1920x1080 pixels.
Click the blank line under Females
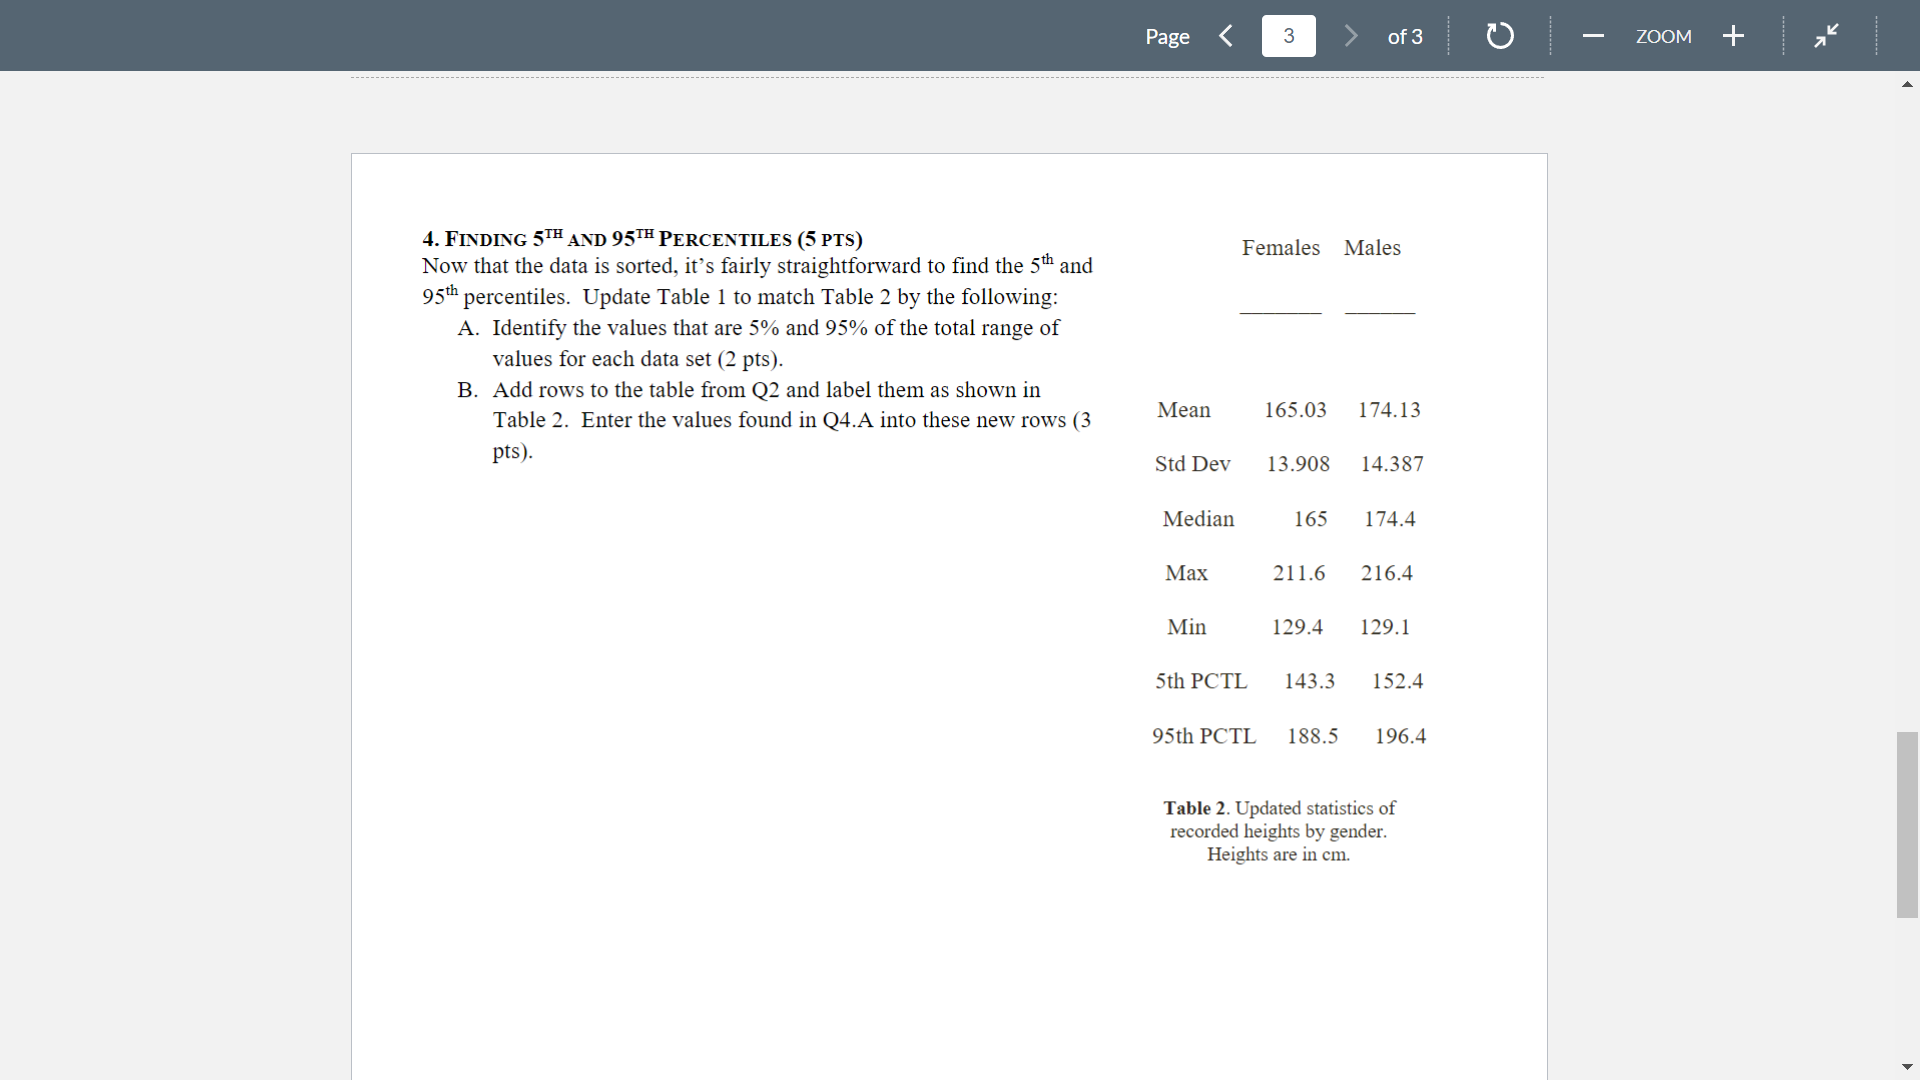pos(1279,312)
